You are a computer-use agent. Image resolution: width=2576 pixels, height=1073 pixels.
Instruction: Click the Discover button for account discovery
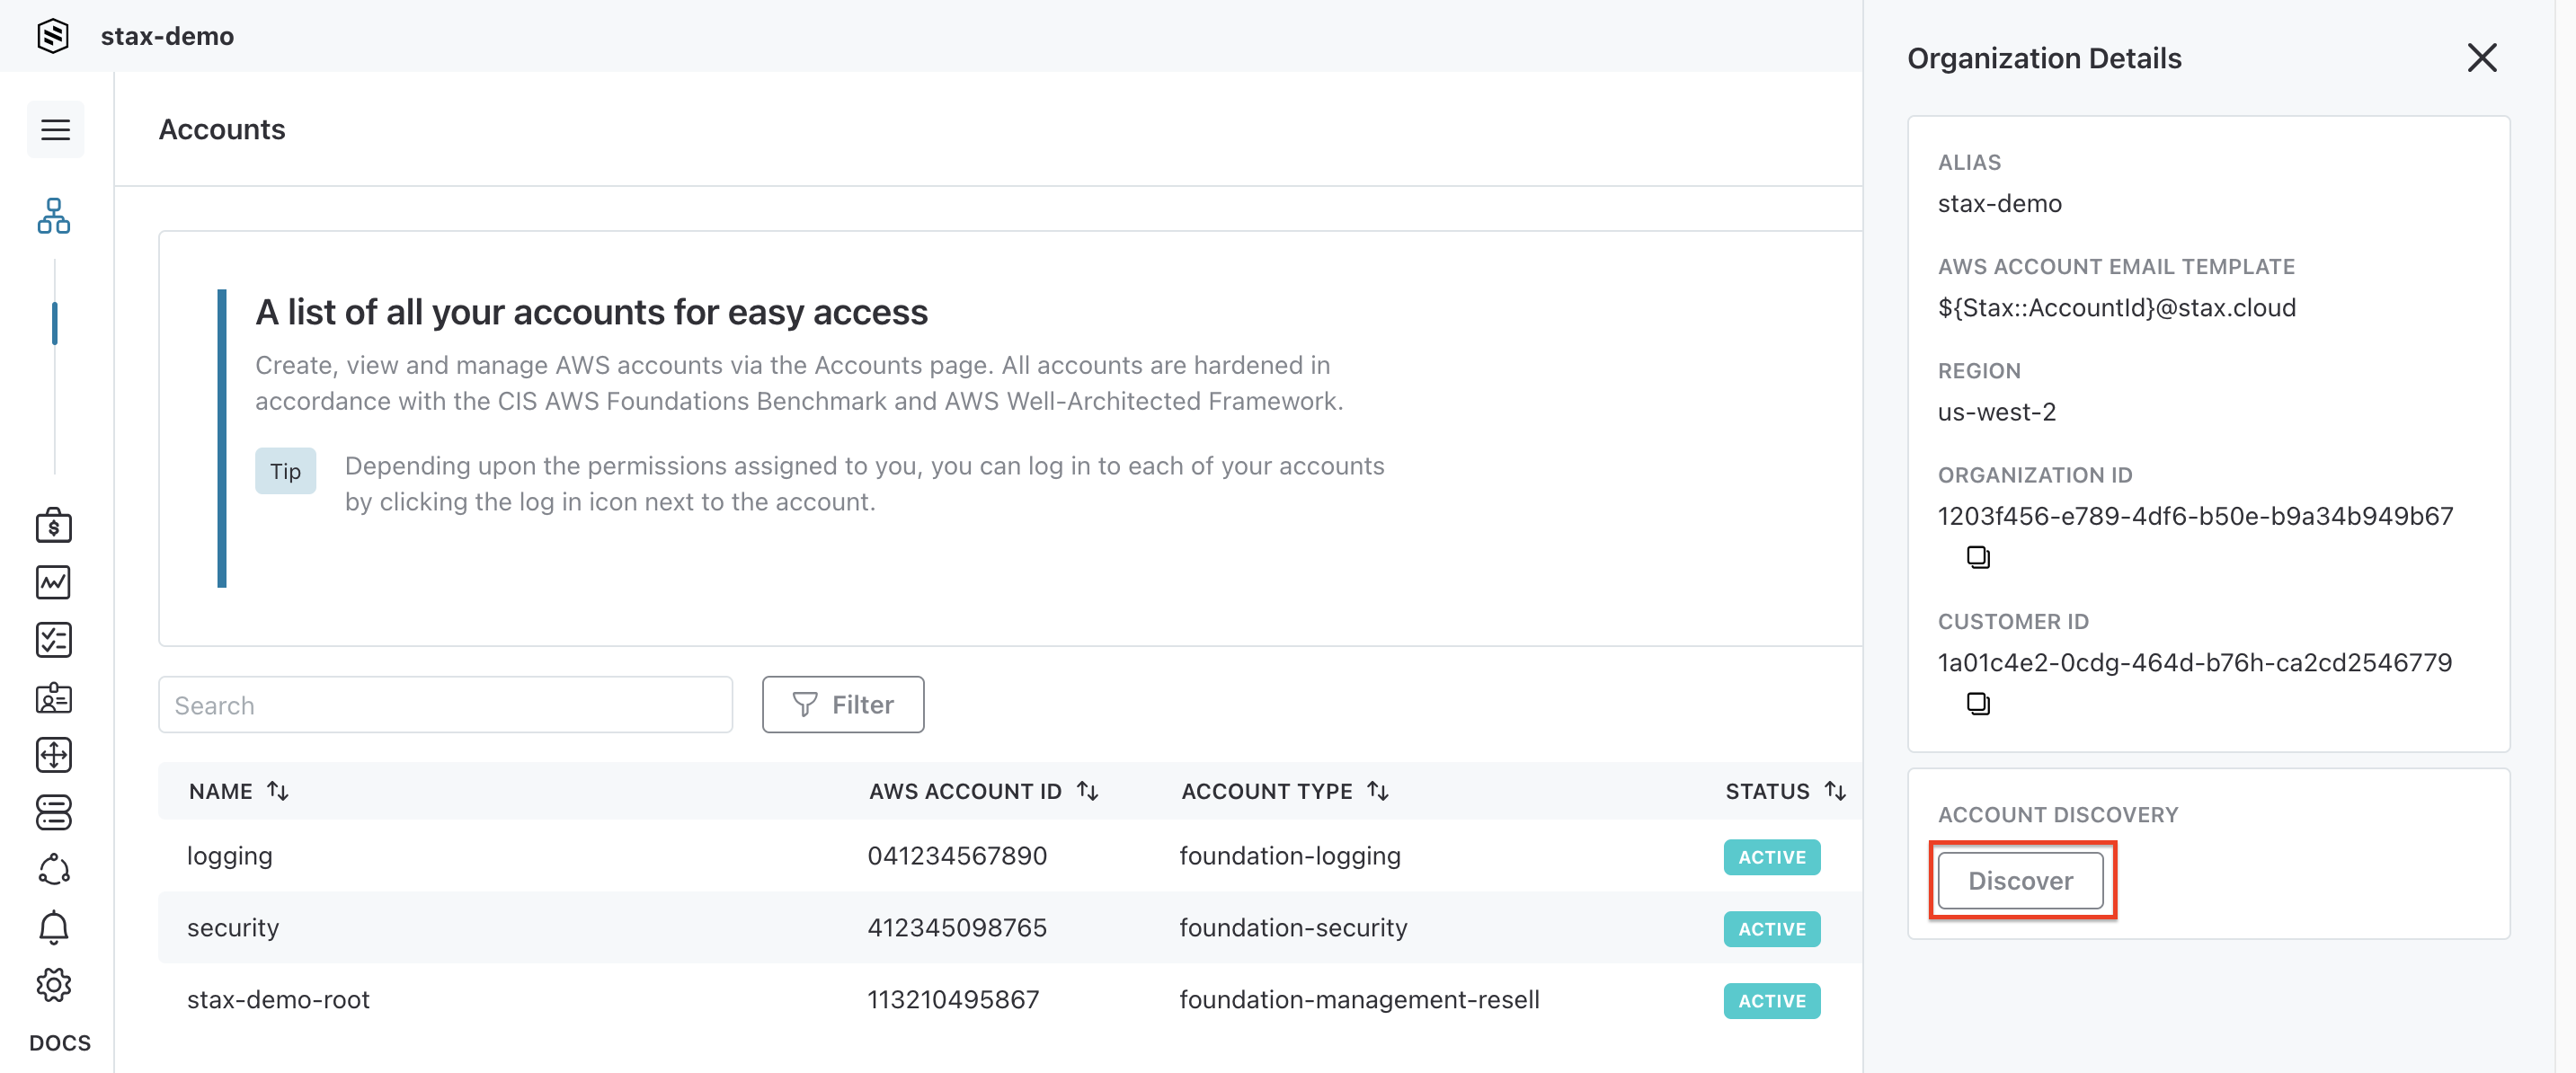click(x=2021, y=879)
